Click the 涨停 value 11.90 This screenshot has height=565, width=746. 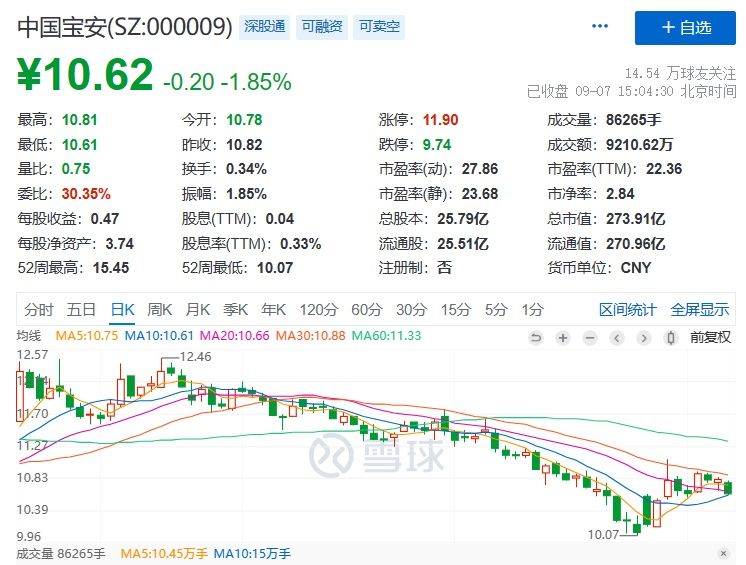(441, 120)
